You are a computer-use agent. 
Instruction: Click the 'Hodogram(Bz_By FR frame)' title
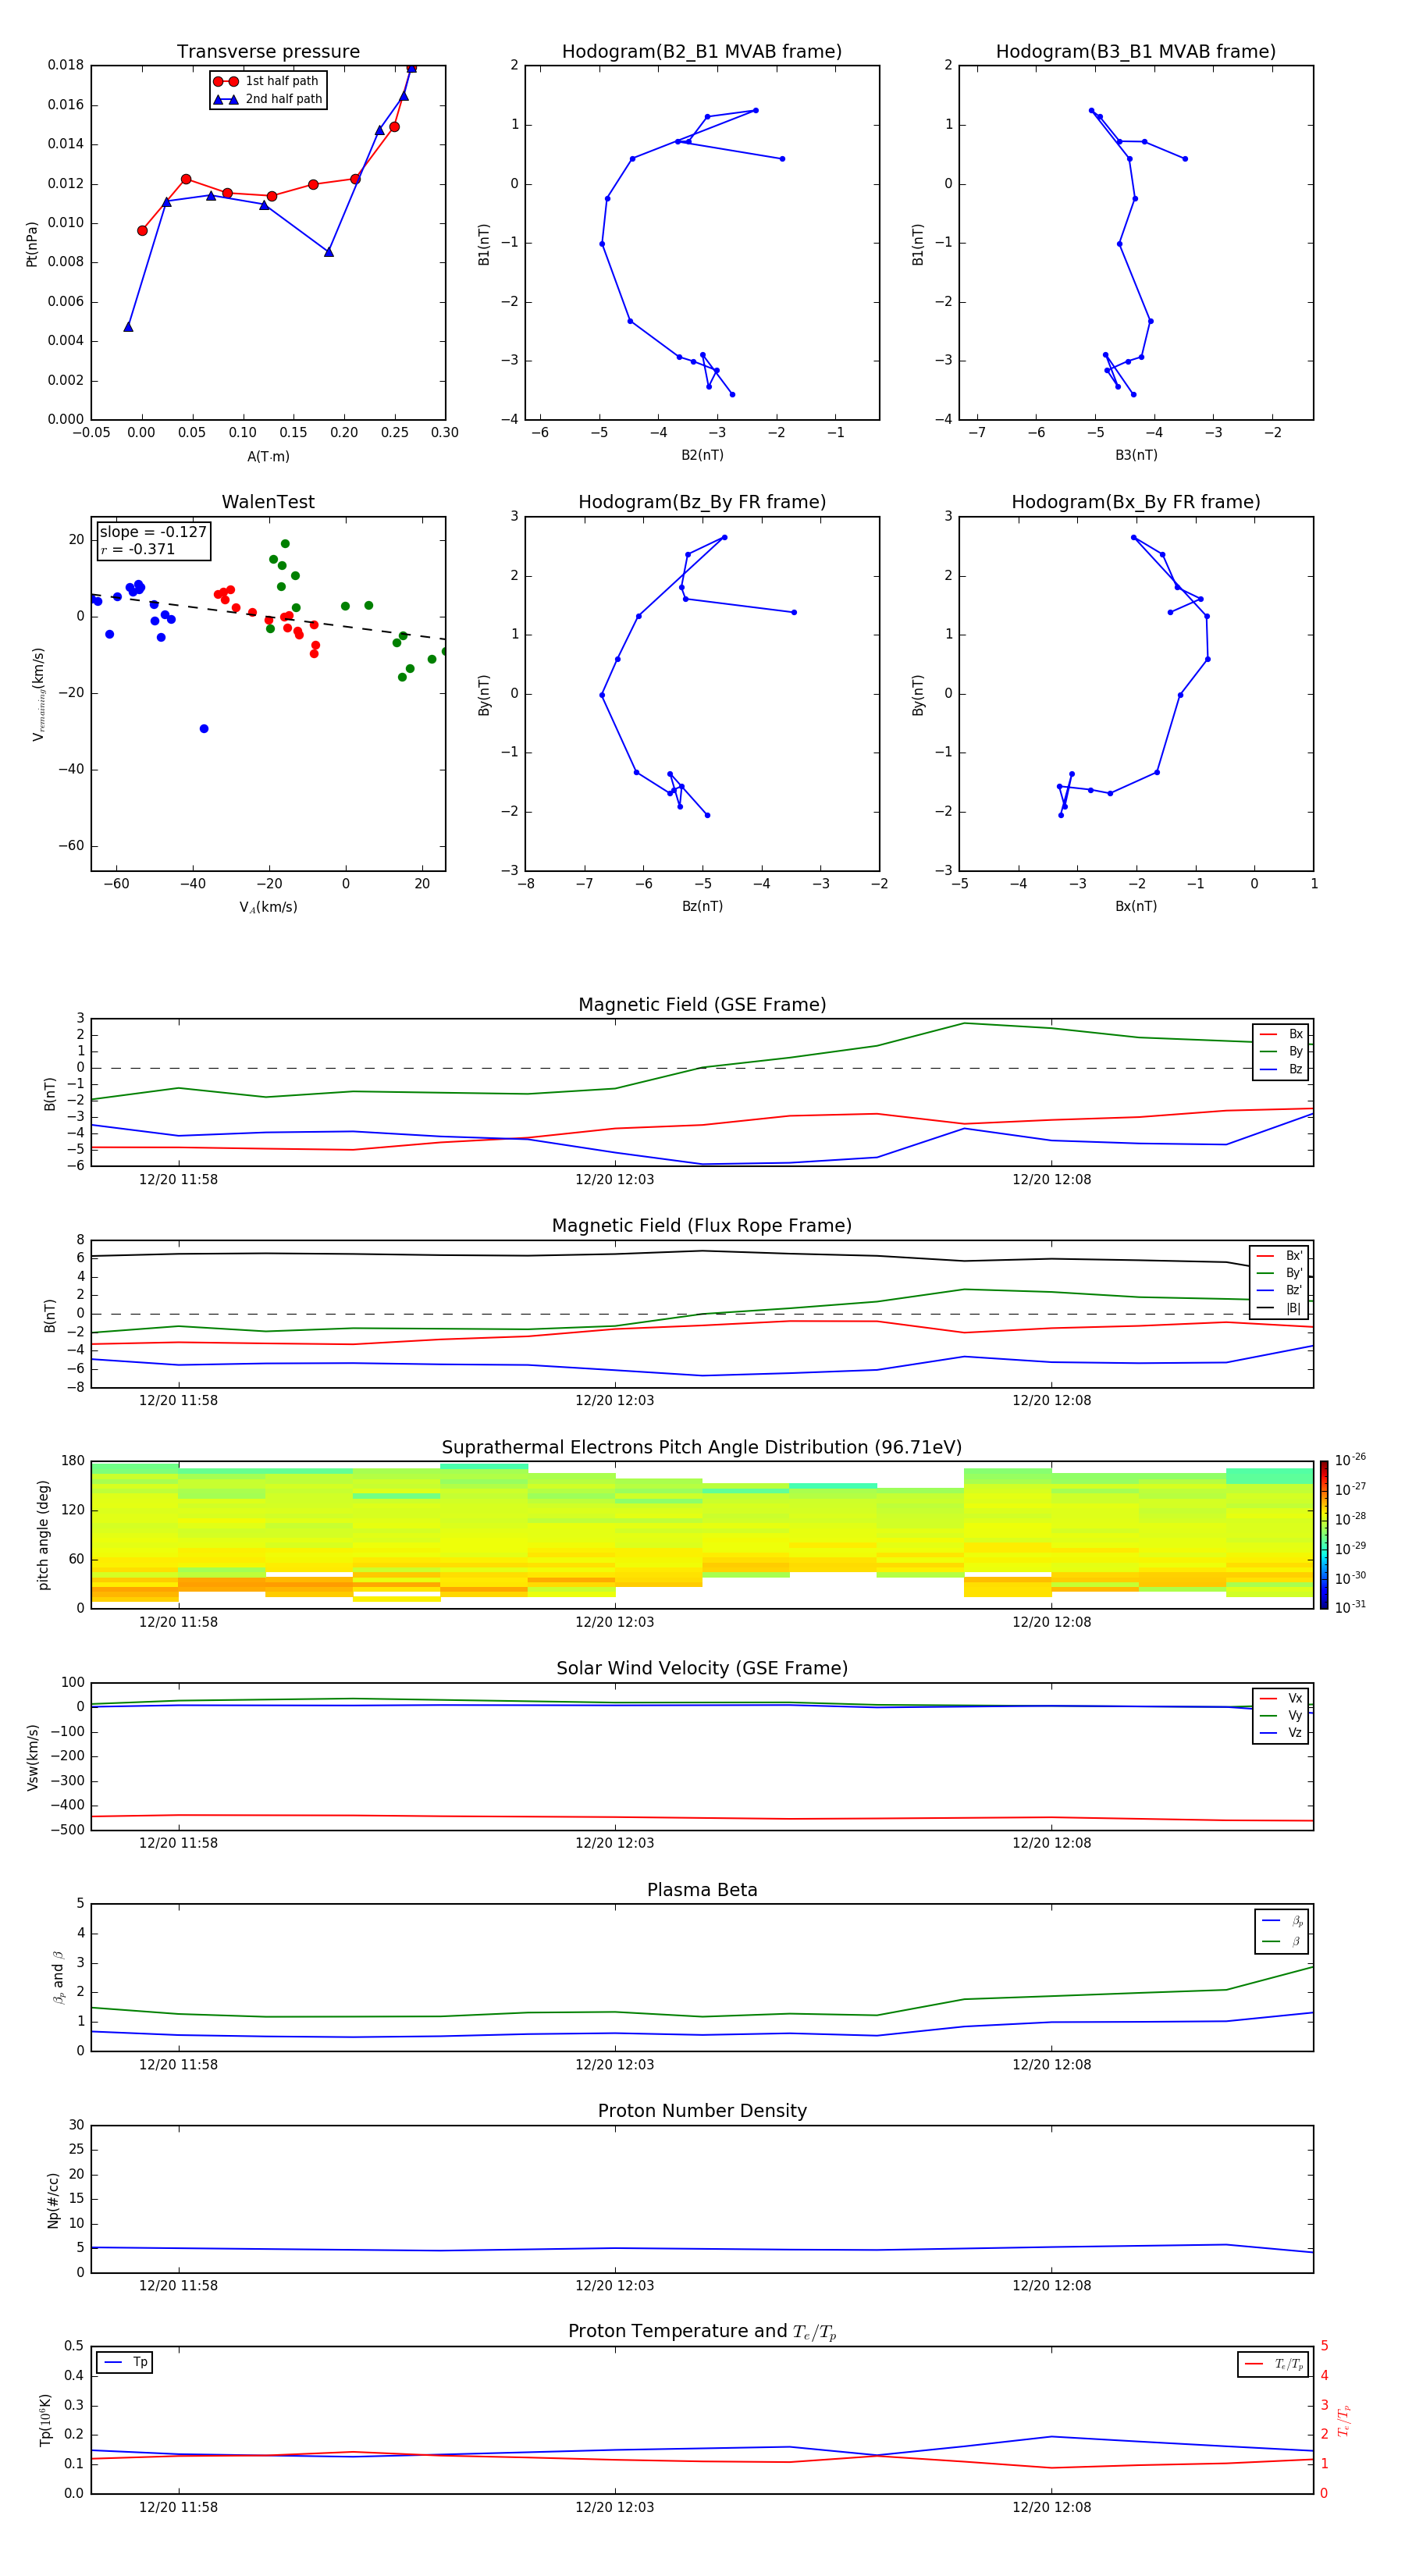tap(702, 502)
